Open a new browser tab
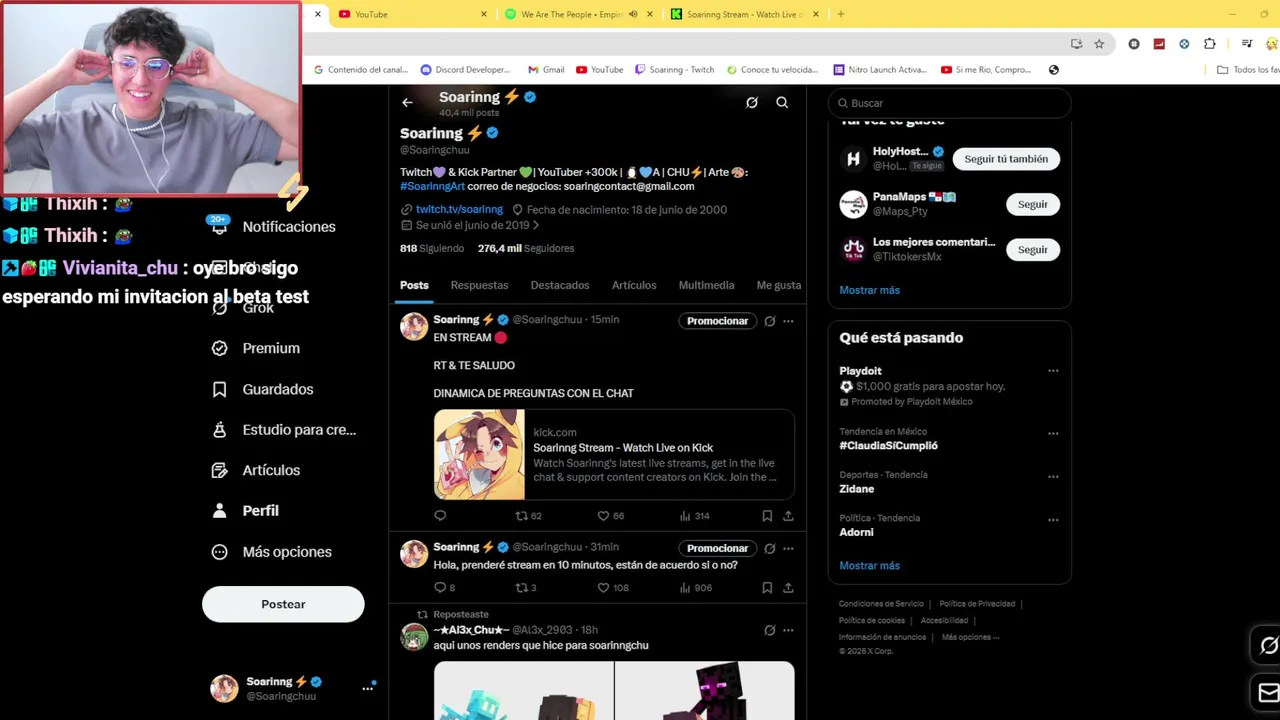Viewport: 1280px width, 720px height. (x=840, y=14)
